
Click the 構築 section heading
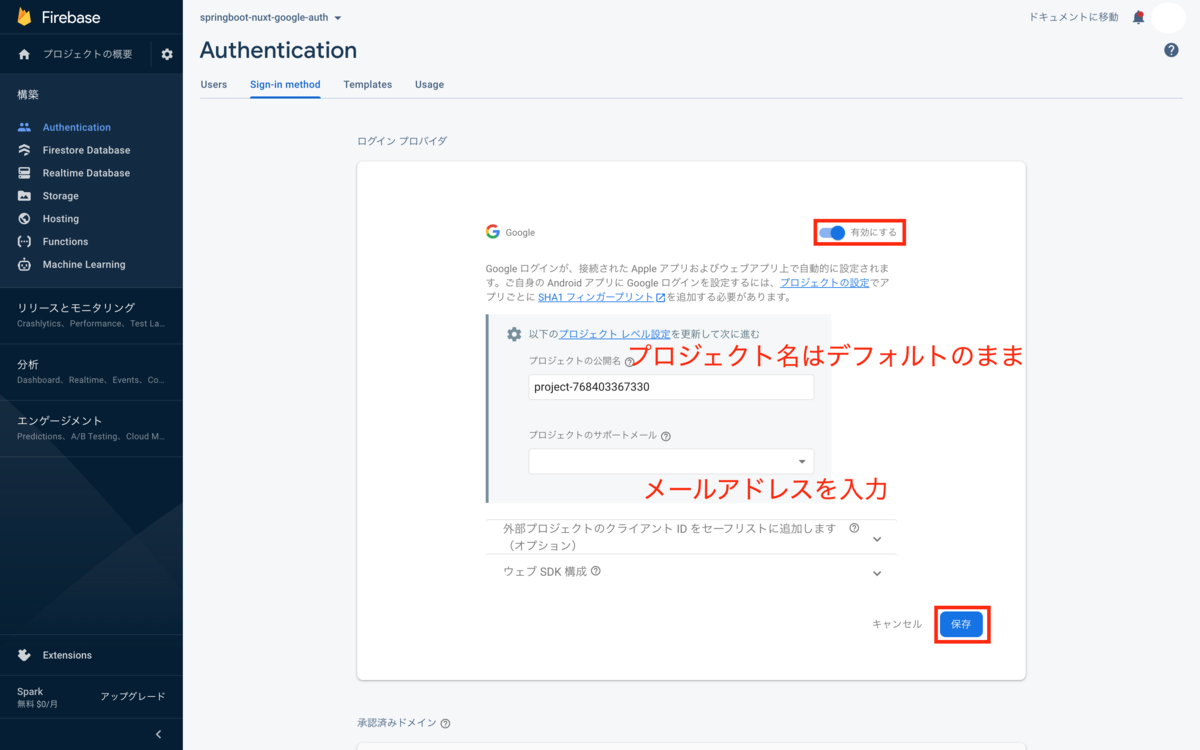click(28, 95)
